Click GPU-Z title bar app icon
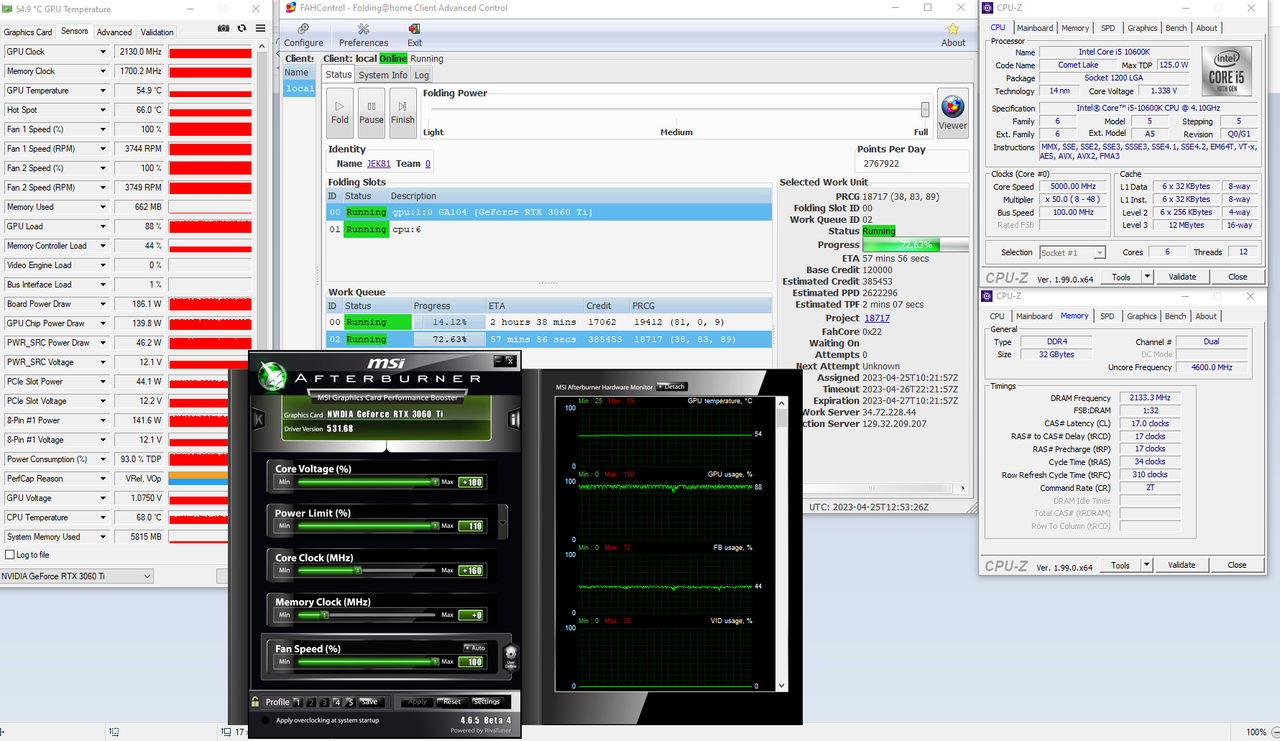This screenshot has height=741, width=1280. click(9, 8)
